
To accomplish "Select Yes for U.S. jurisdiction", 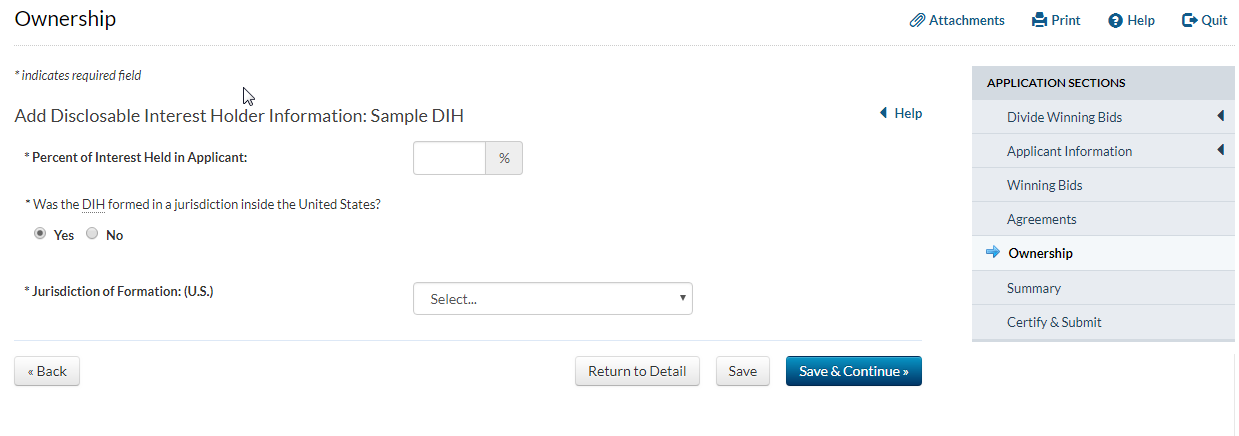I will click(40, 235).
